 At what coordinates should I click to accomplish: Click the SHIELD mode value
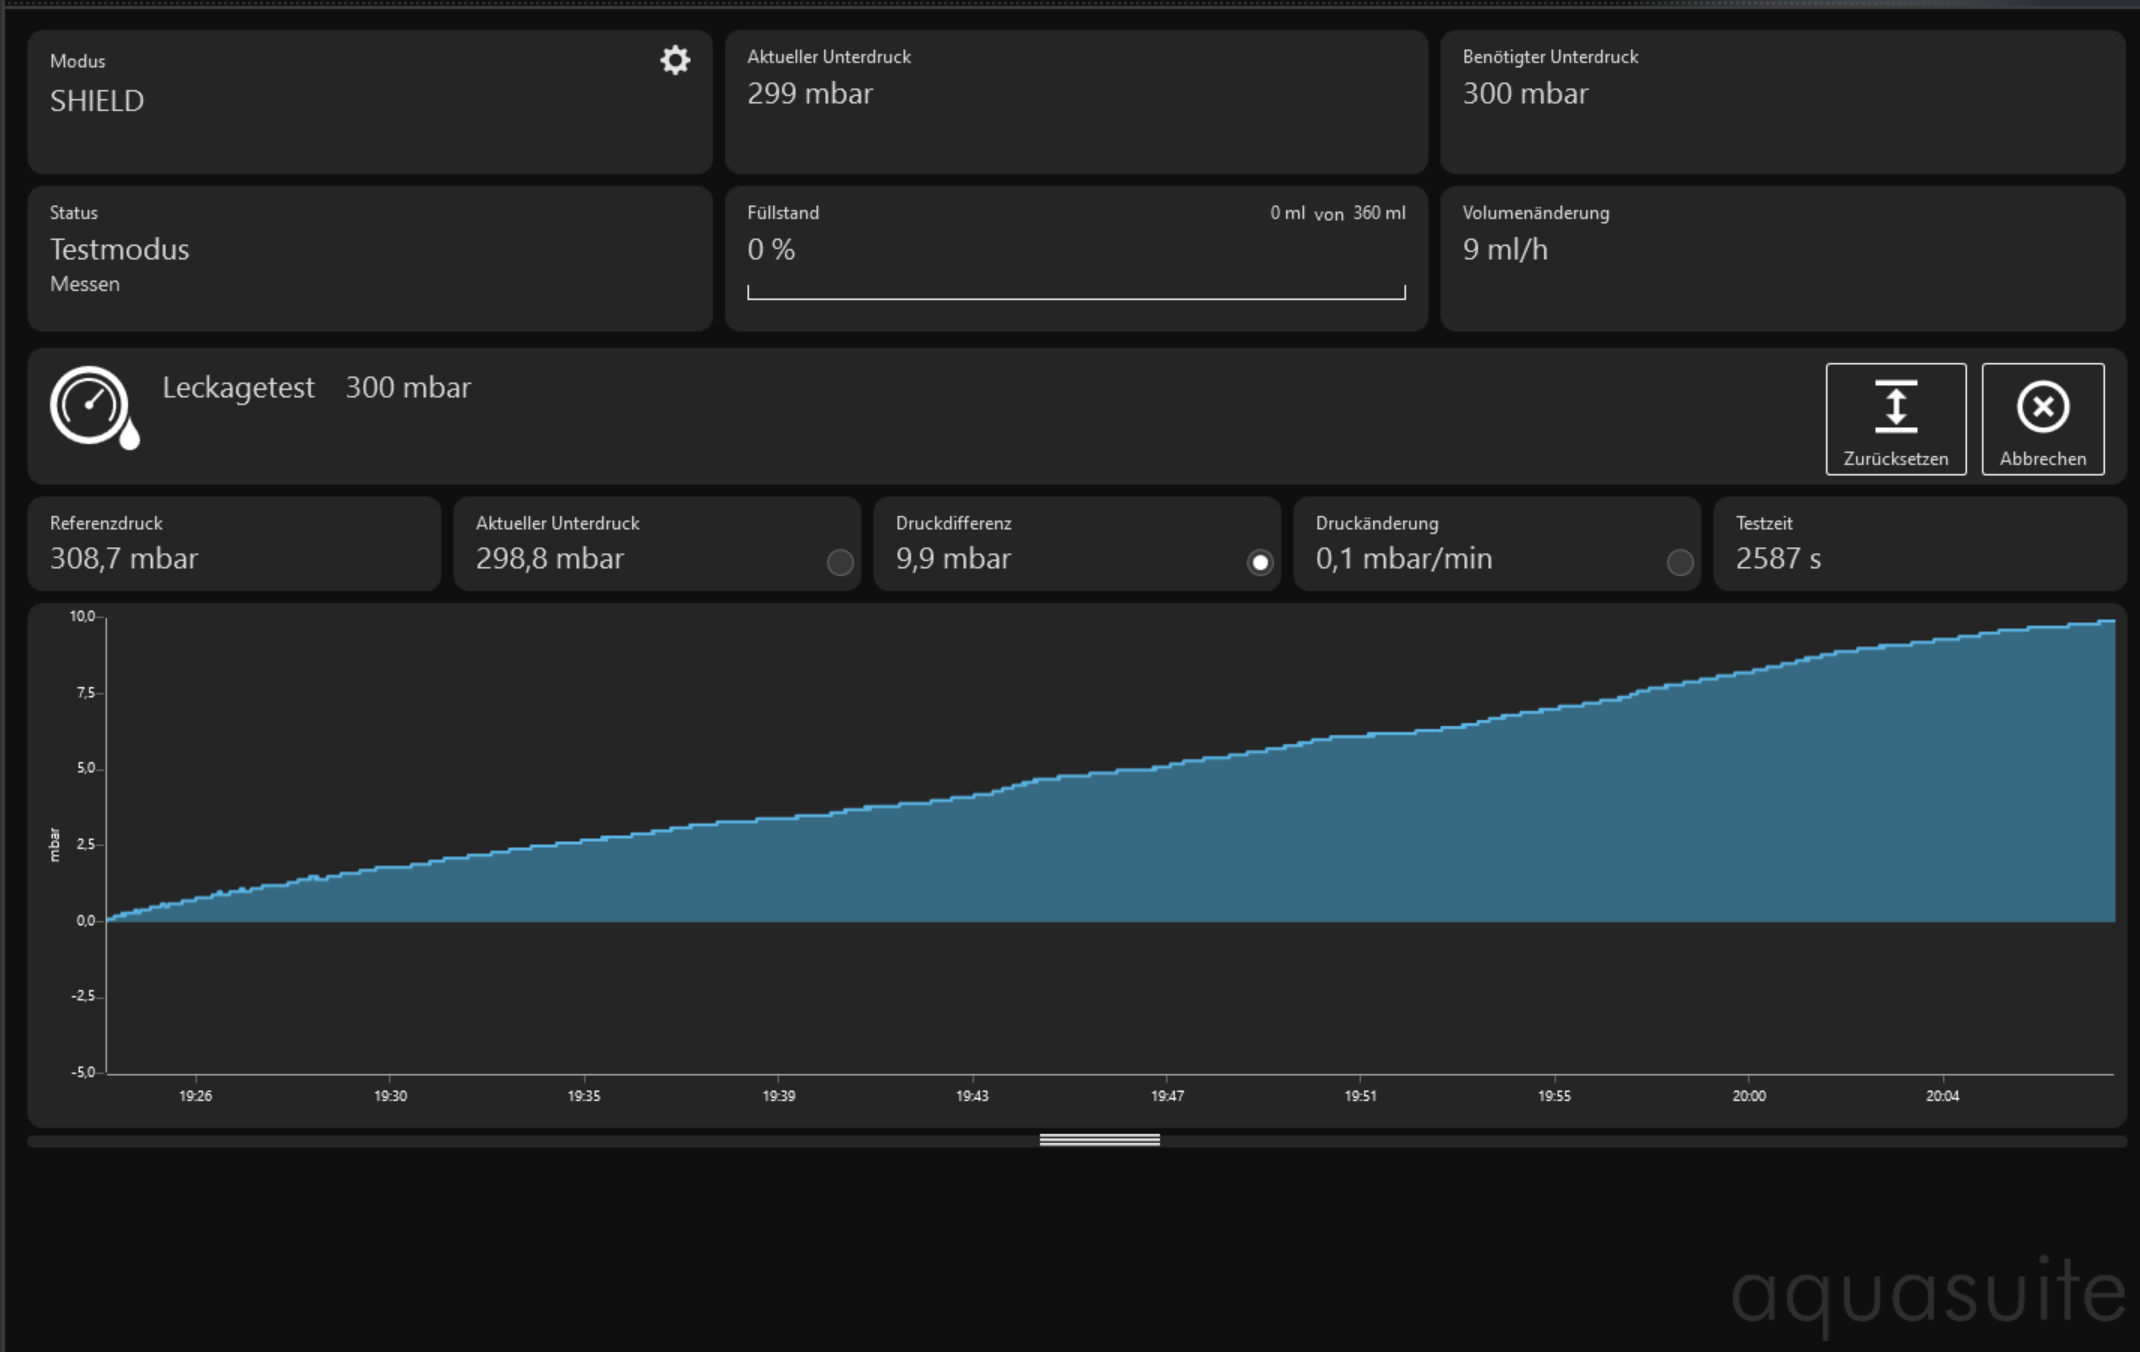[97, 101]
